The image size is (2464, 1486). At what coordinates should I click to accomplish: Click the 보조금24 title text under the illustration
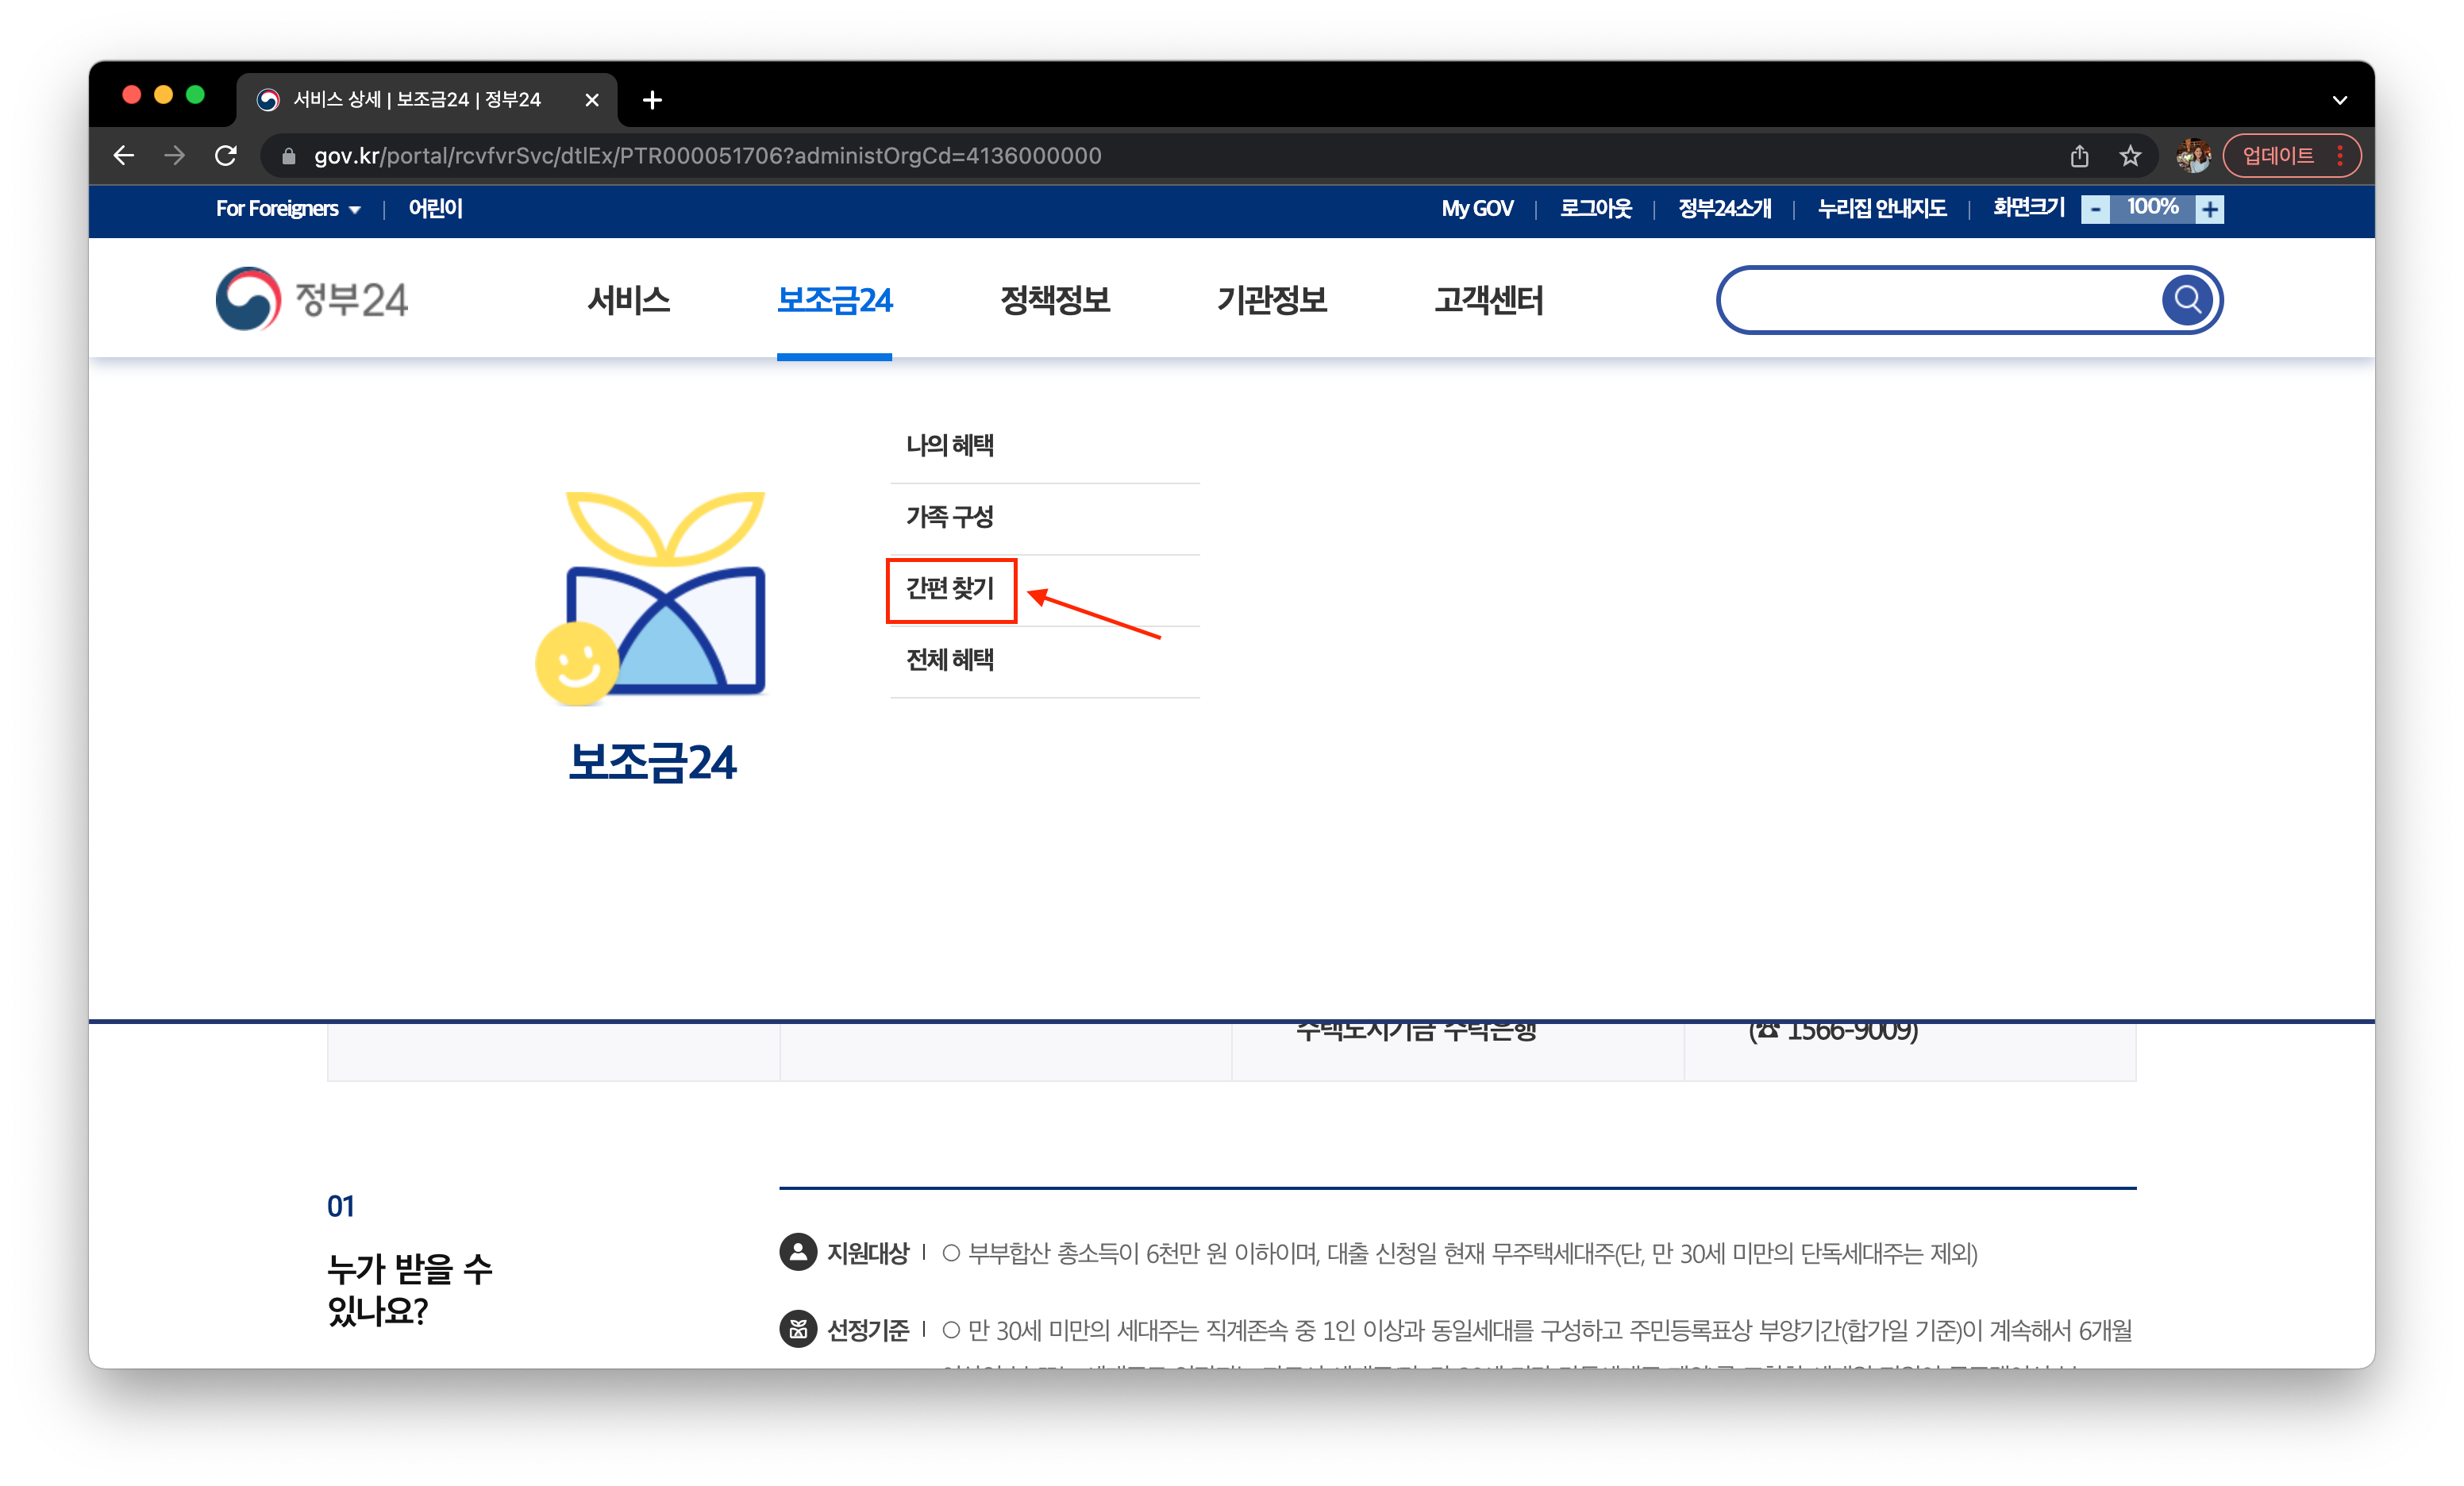652,763
